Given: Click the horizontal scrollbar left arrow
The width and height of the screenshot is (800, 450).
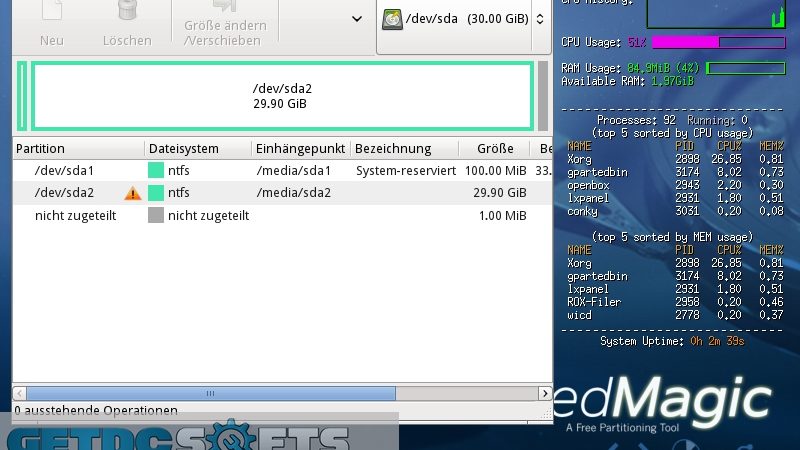Looking at the screenshot, I should (x=19, y=393).
